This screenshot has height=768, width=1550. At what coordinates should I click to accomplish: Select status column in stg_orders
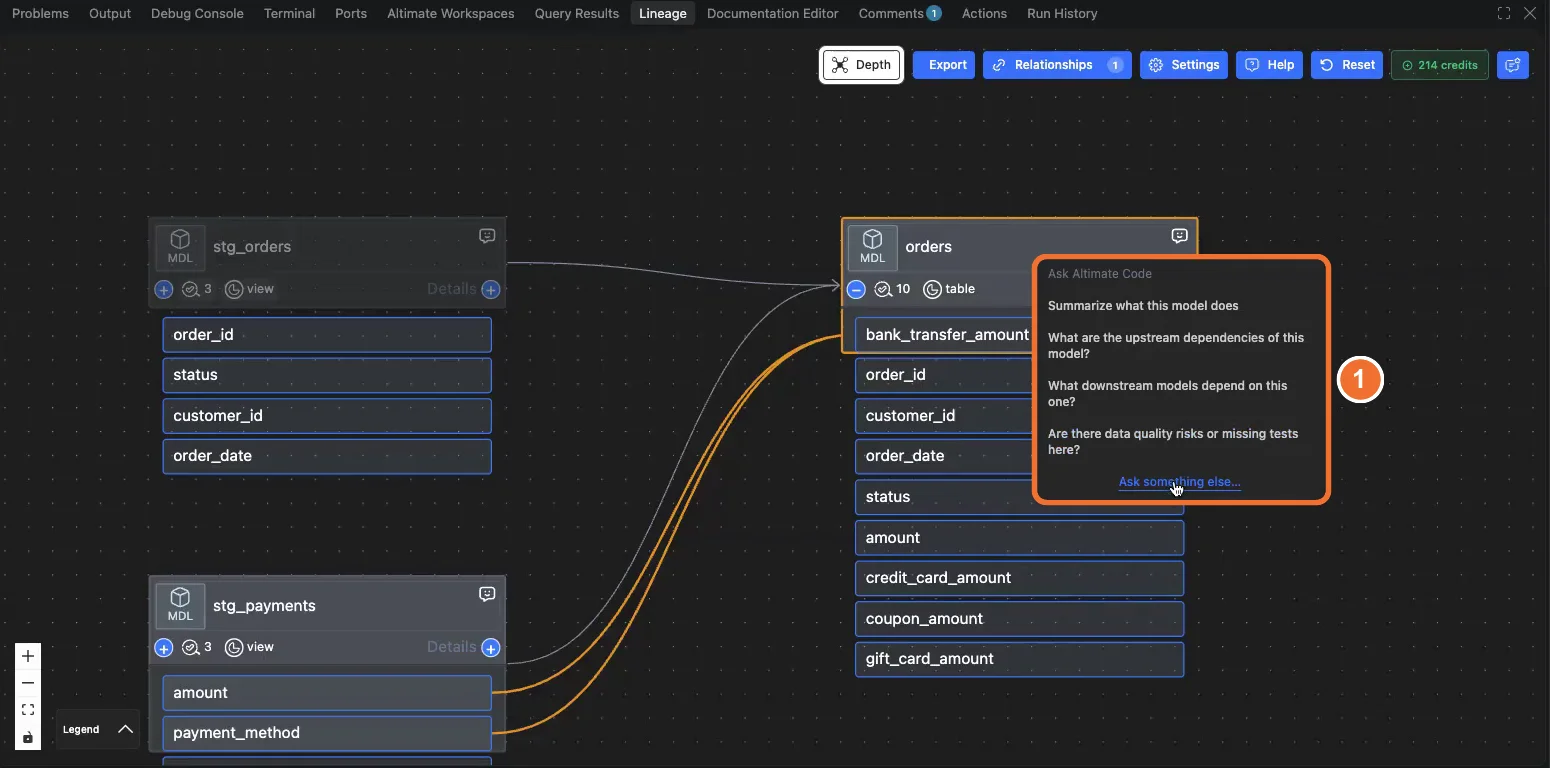tap(327, 375)
